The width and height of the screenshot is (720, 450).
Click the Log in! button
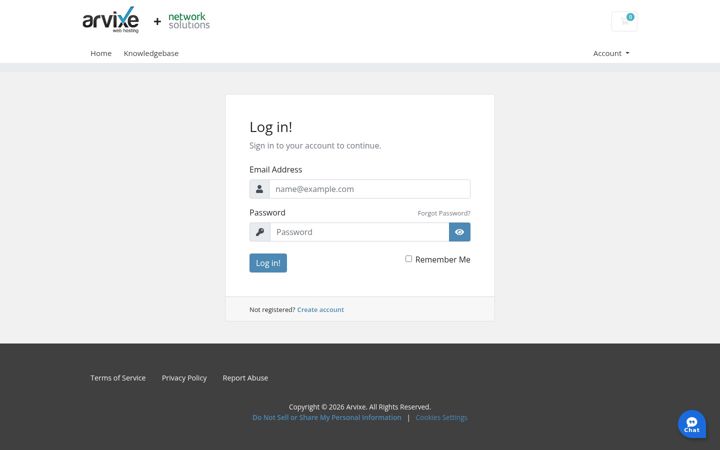[268, 263]
